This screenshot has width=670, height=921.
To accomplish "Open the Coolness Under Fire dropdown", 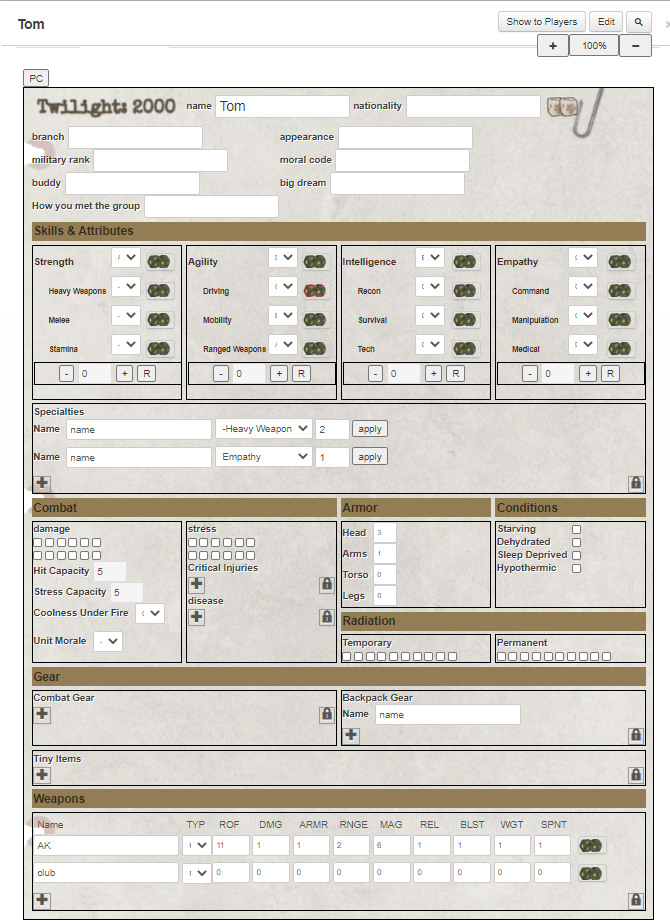I will tap(150, 613).
